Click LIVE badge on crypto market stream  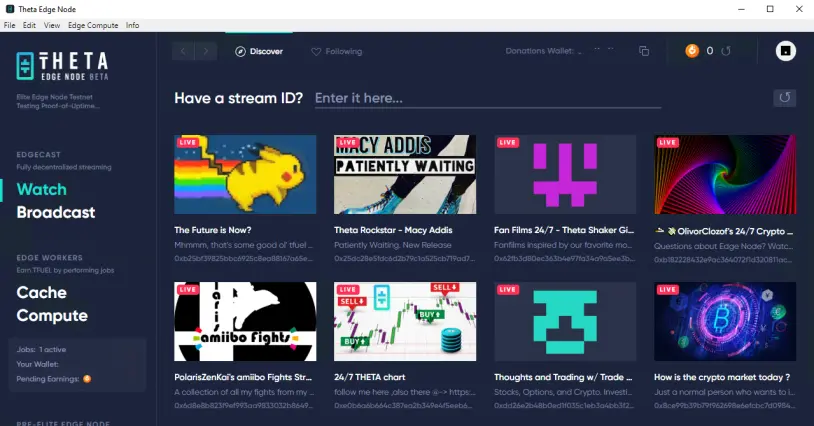click(x=667, y=290)
